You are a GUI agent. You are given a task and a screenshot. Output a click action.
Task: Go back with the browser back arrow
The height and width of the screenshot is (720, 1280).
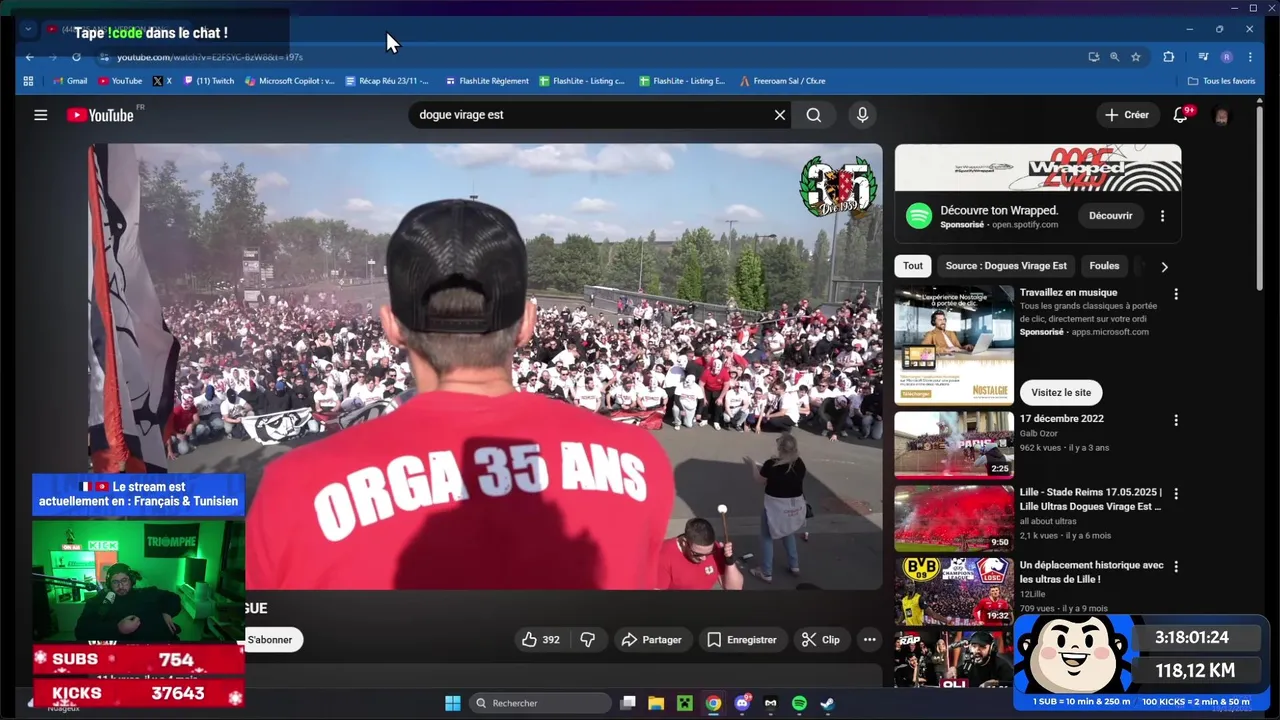click(x=29, y=57)
